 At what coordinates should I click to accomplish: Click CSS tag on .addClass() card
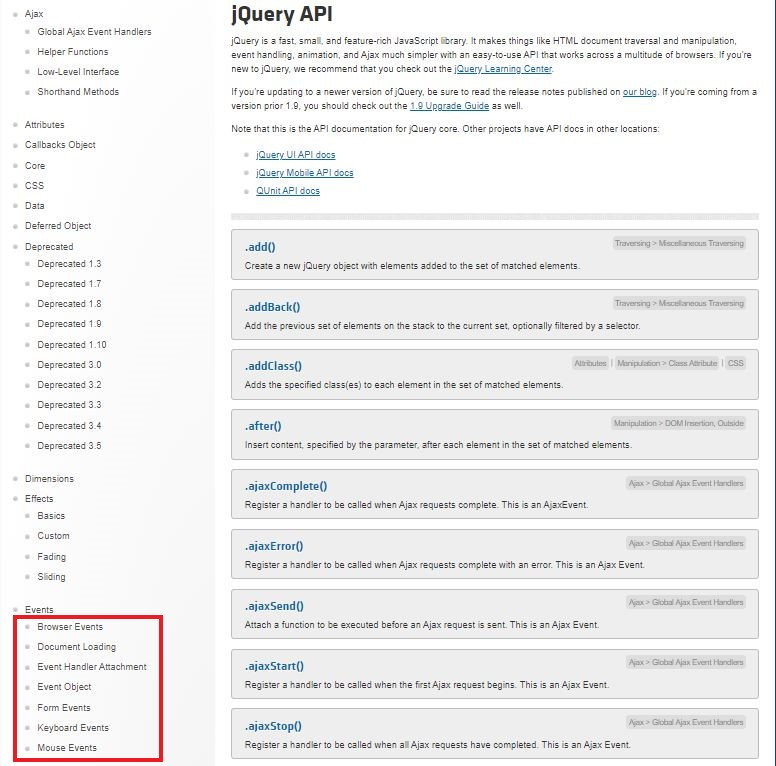735,363
